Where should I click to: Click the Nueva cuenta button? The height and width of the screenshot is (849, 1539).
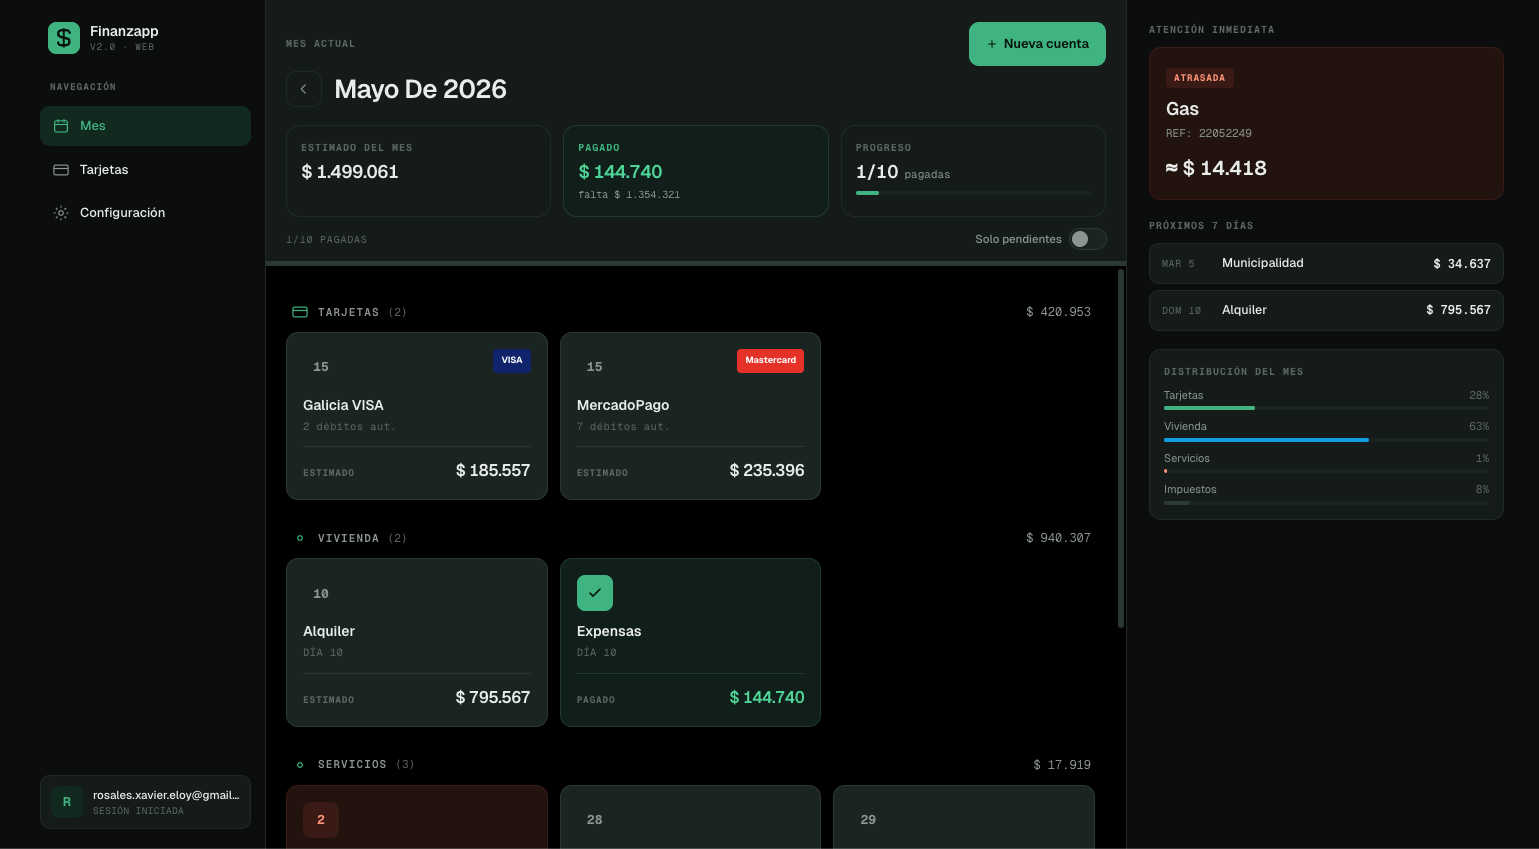(1037, 44)
